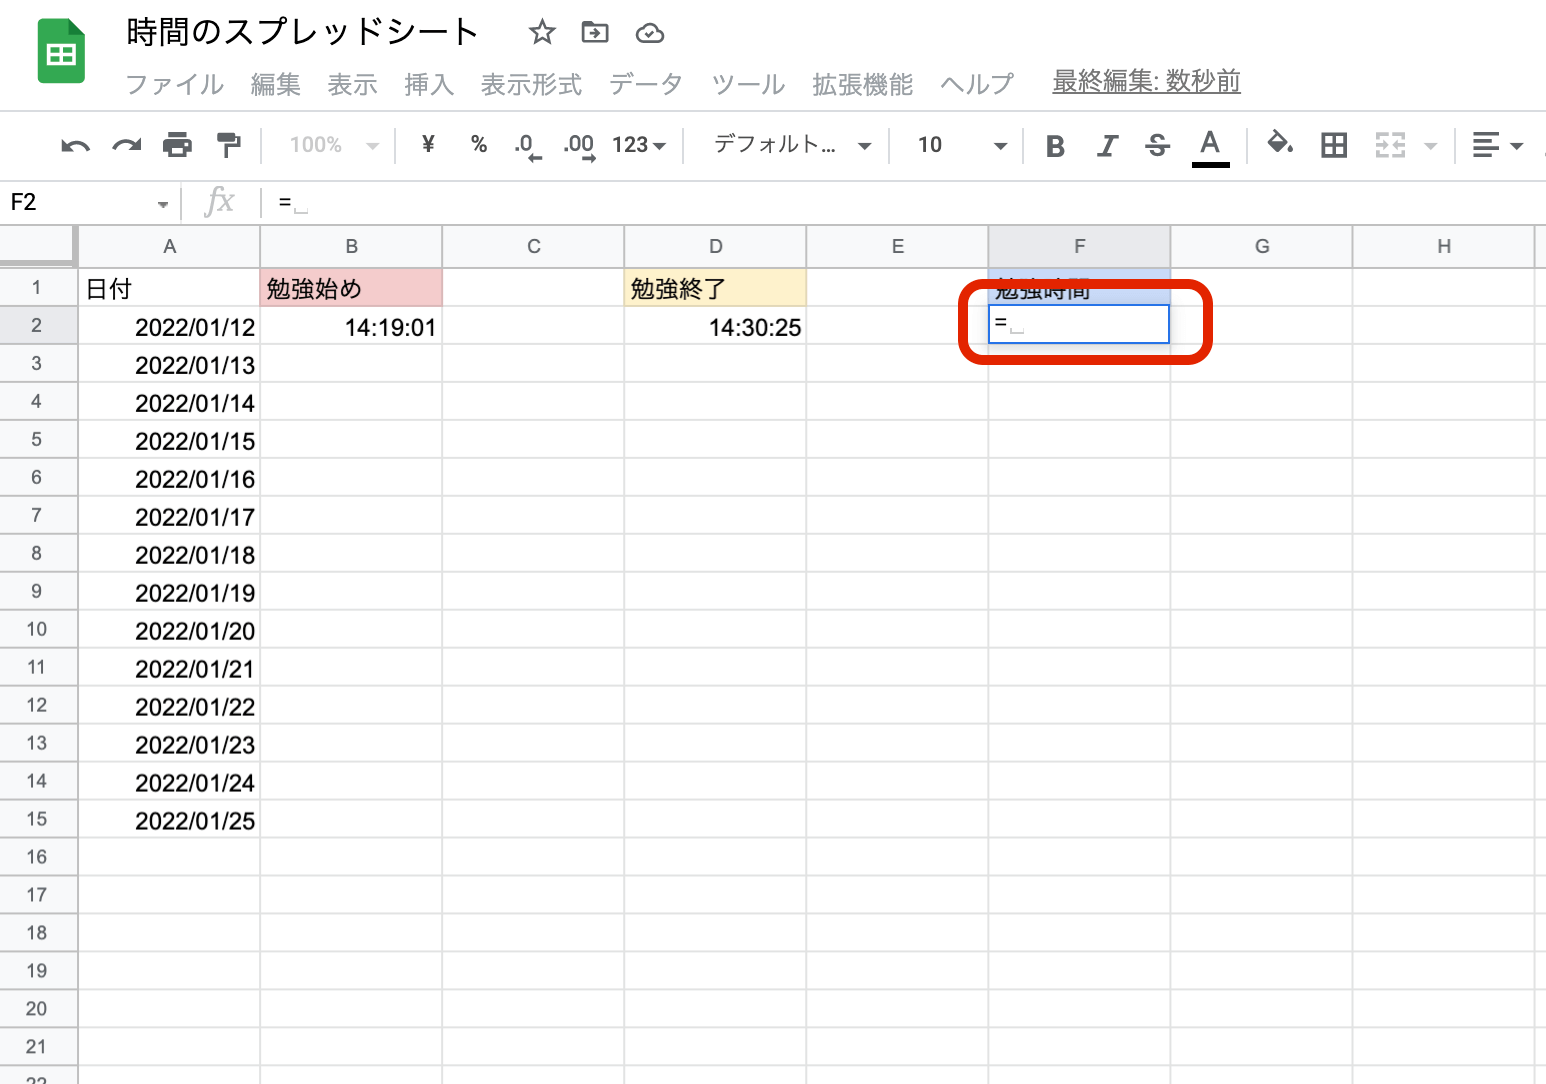1546x1084 pixels.
Task: Select date cell 2022/01/22
Action: (x=169, y=706)
